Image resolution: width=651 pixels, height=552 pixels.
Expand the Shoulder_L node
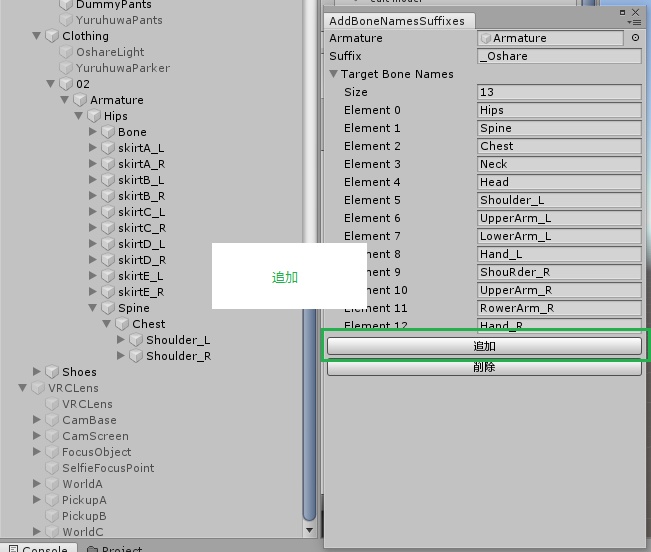coord(121,340)
